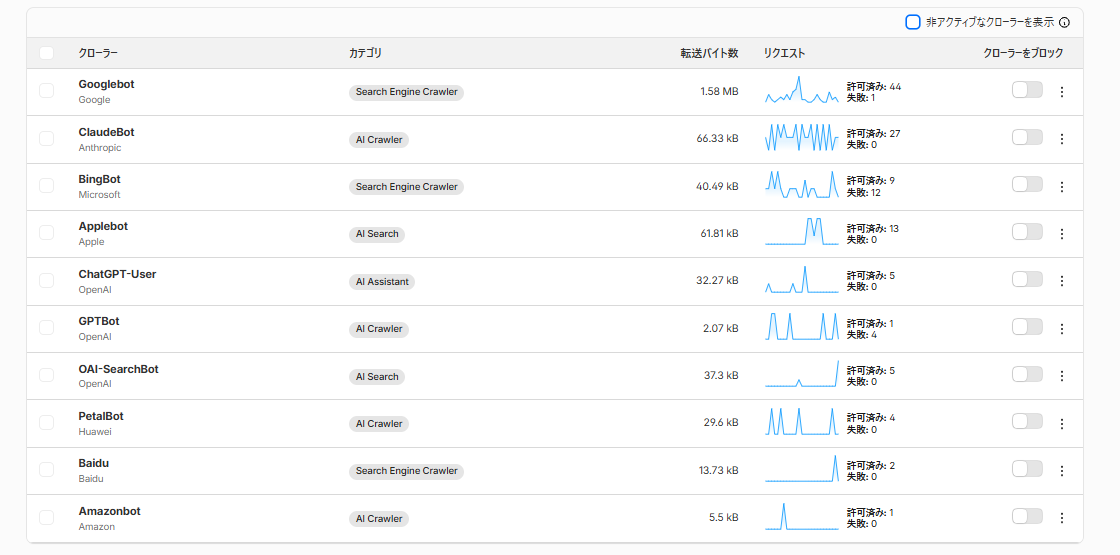
Task: Click the 転送バイト数 column header
Action: (709, 53)
